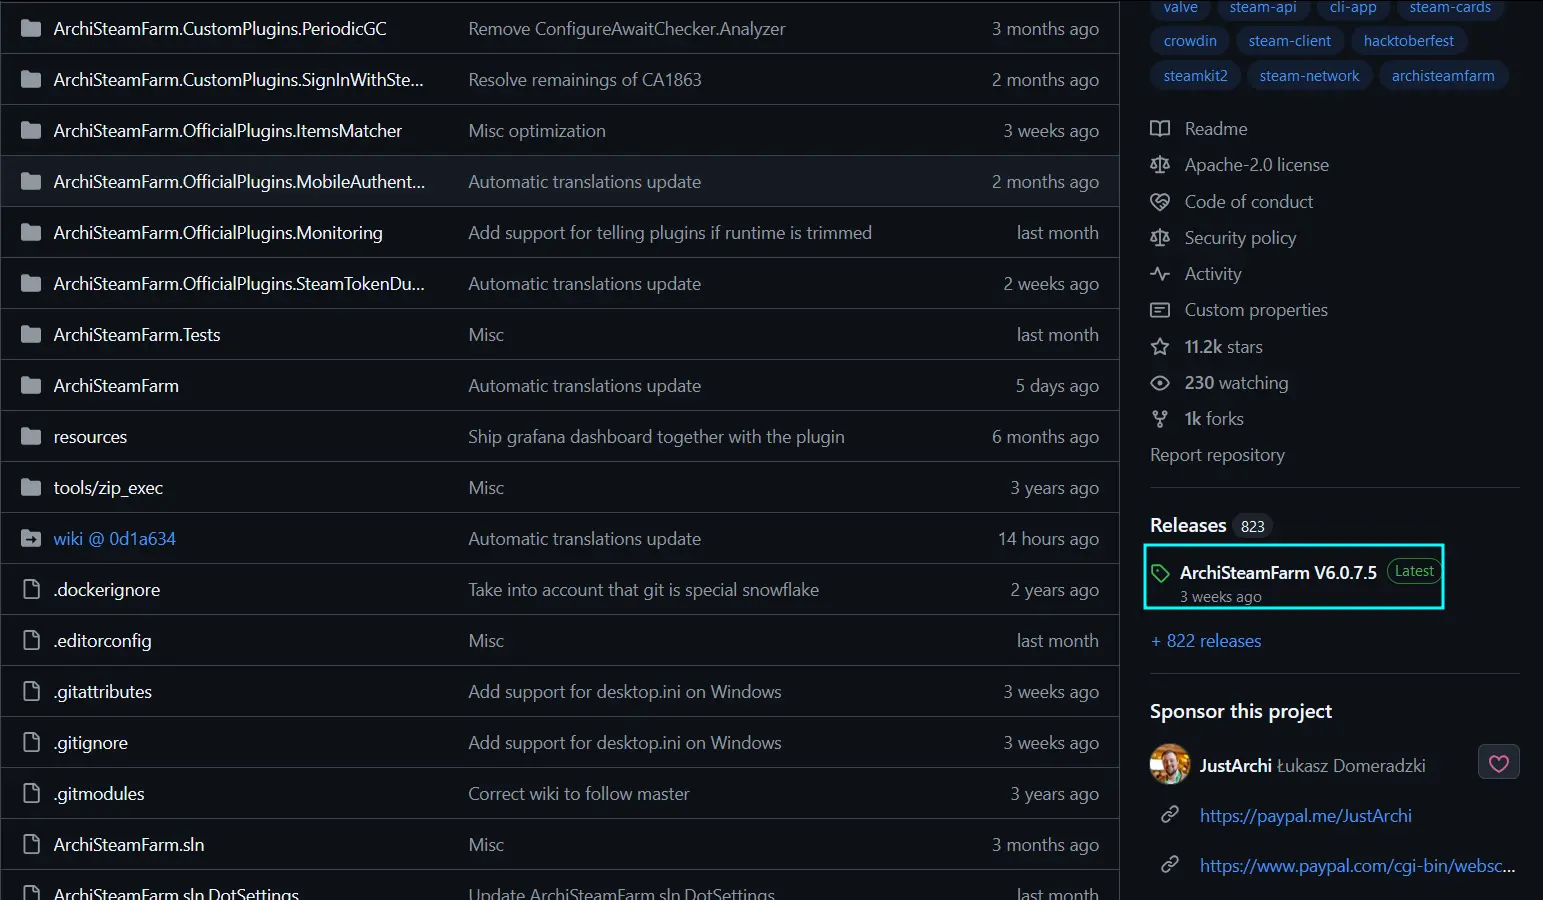Image resolution: width=1543 pixels, height=900 pixels.
Task: Click folder icon beside ArchiSteamFarm.OfficialPlugins.Monitoring
Action: [x=31, y=233]
